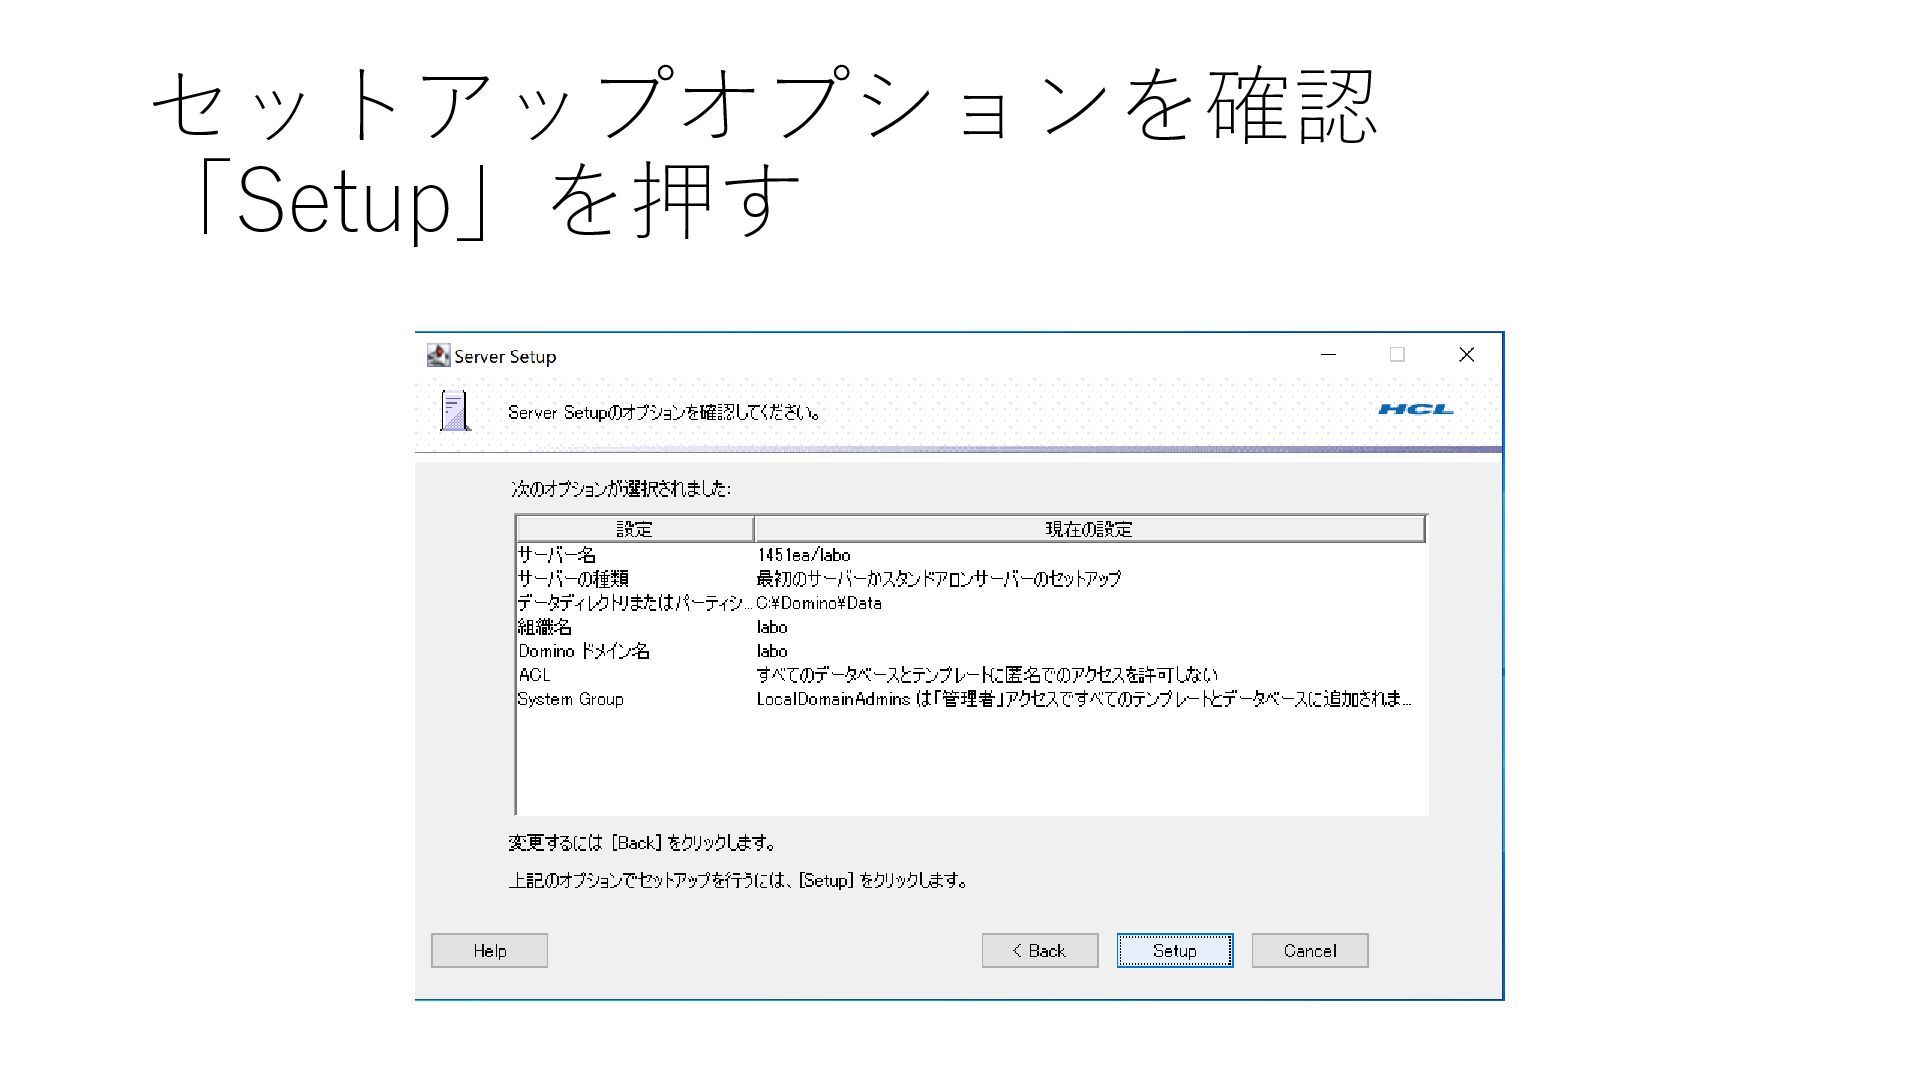Click the Server Setup title bar icon
Image resolution: width=1920 pixels, height=1080 pixels.
click(438, 356)
